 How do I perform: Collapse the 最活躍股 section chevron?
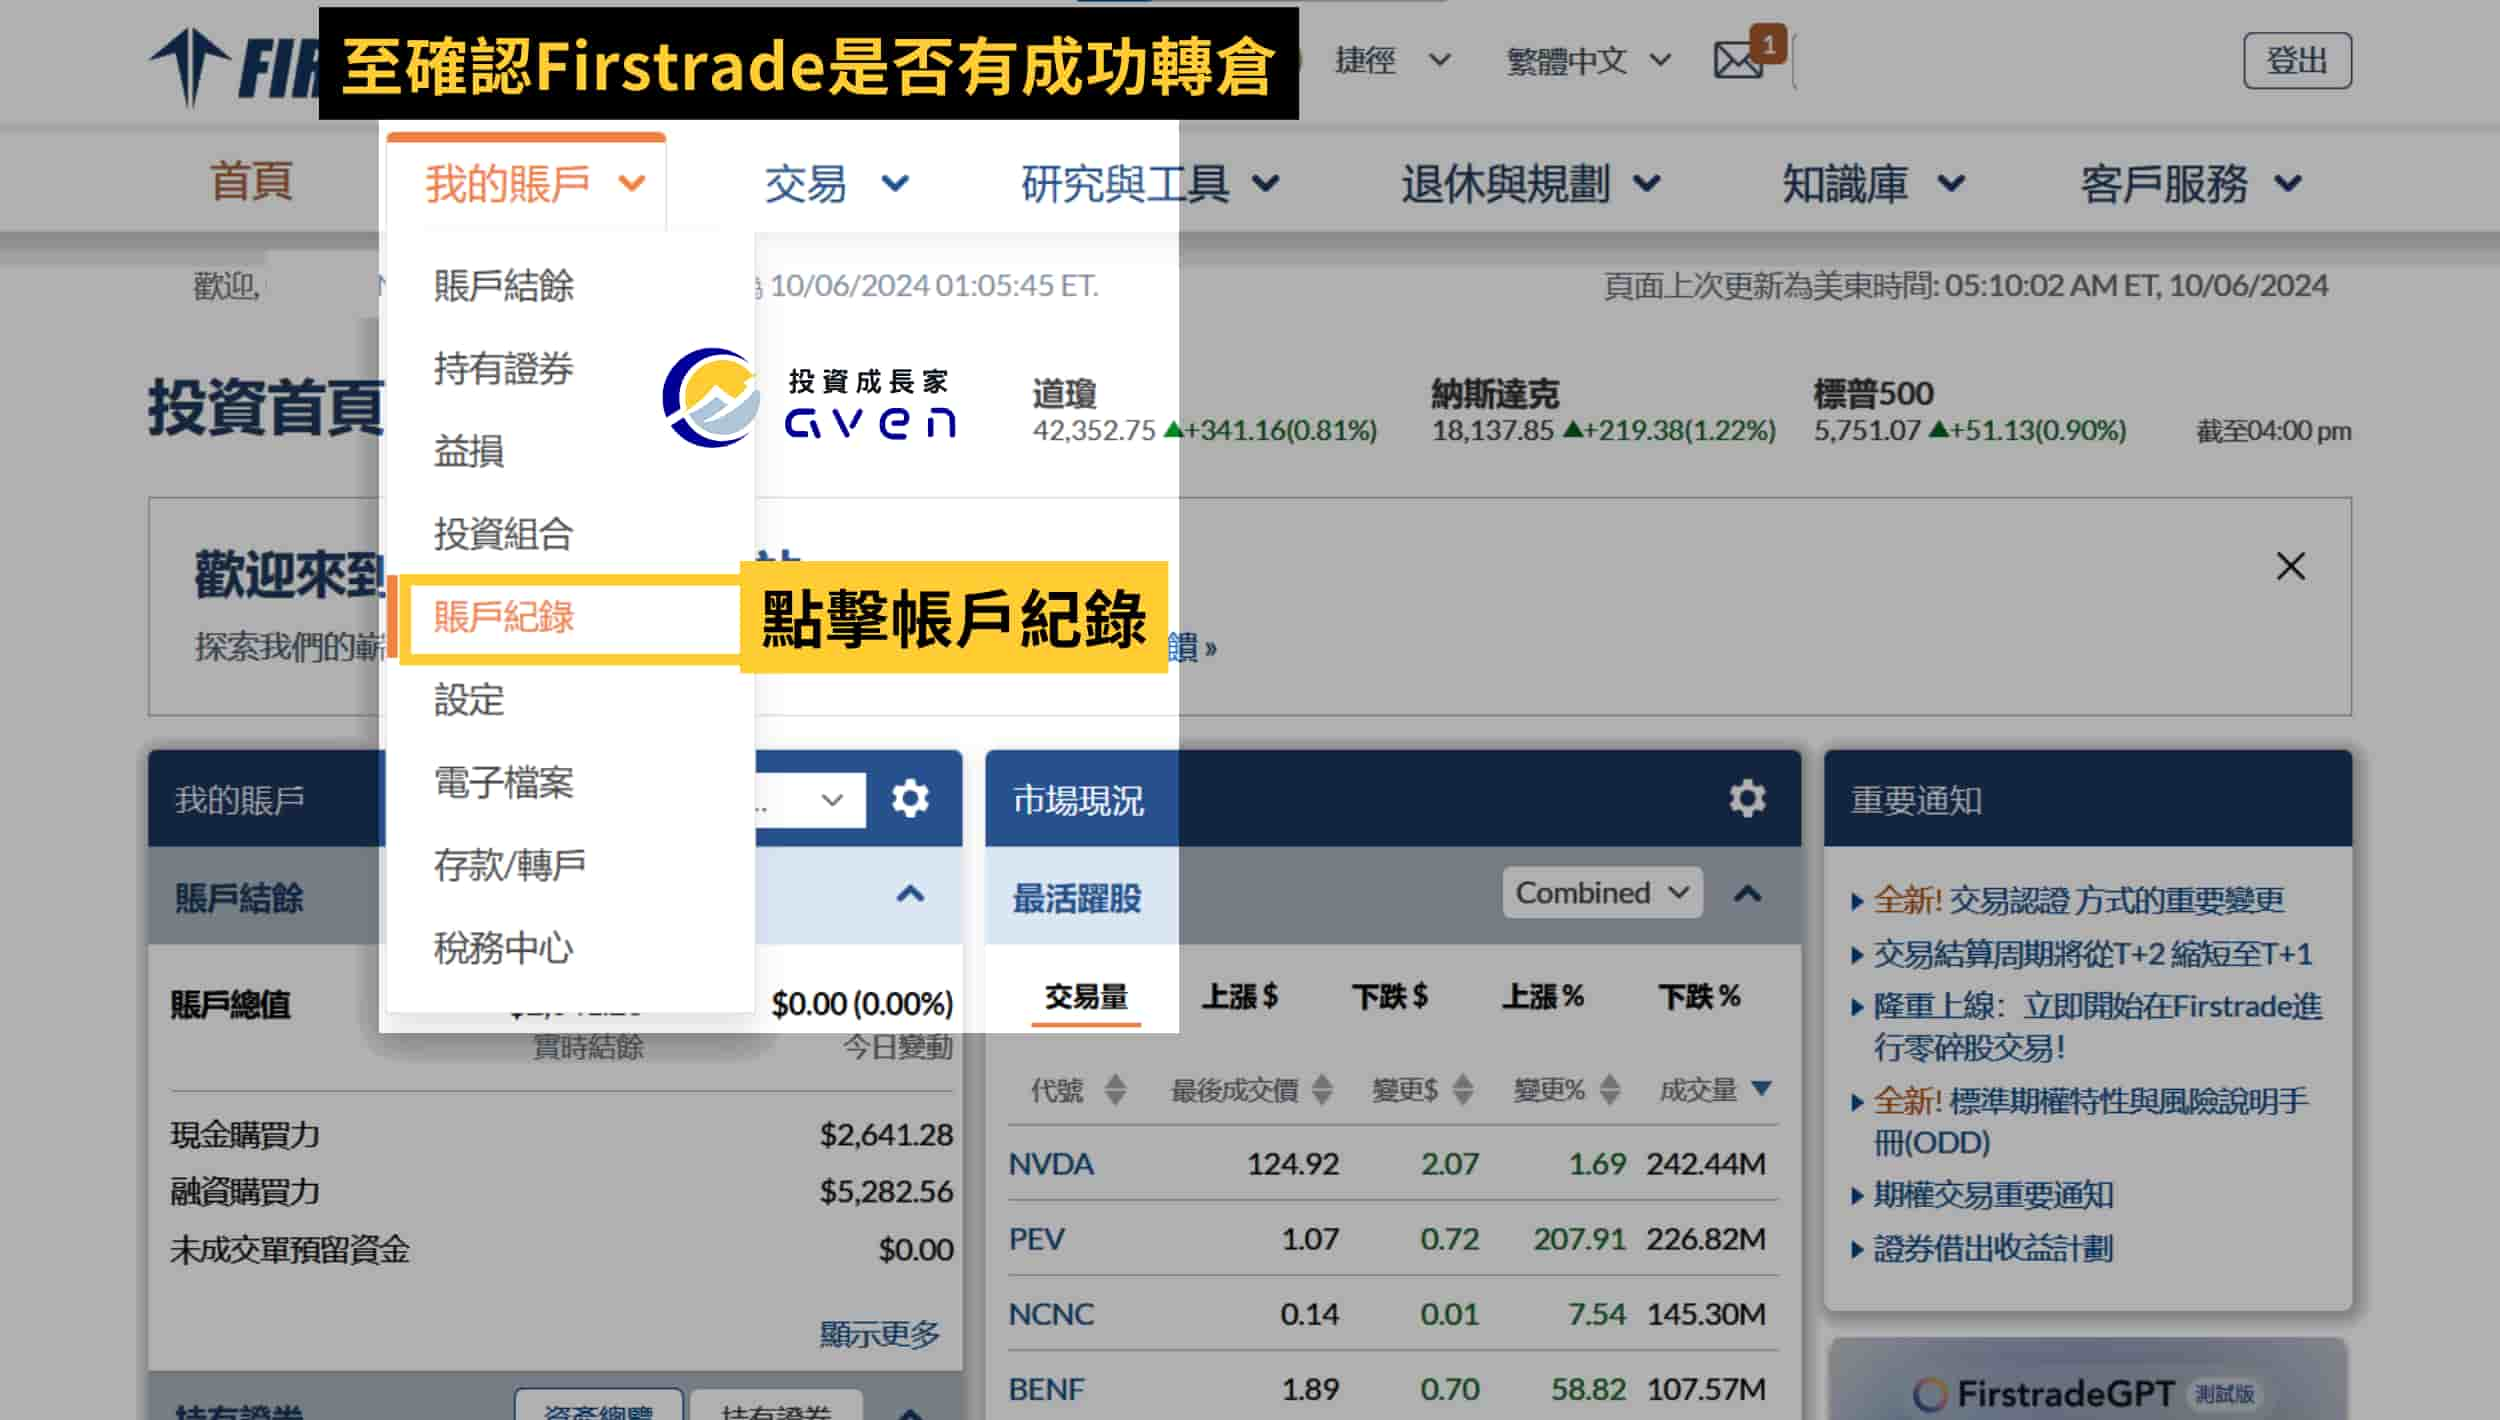(1747, 894)
